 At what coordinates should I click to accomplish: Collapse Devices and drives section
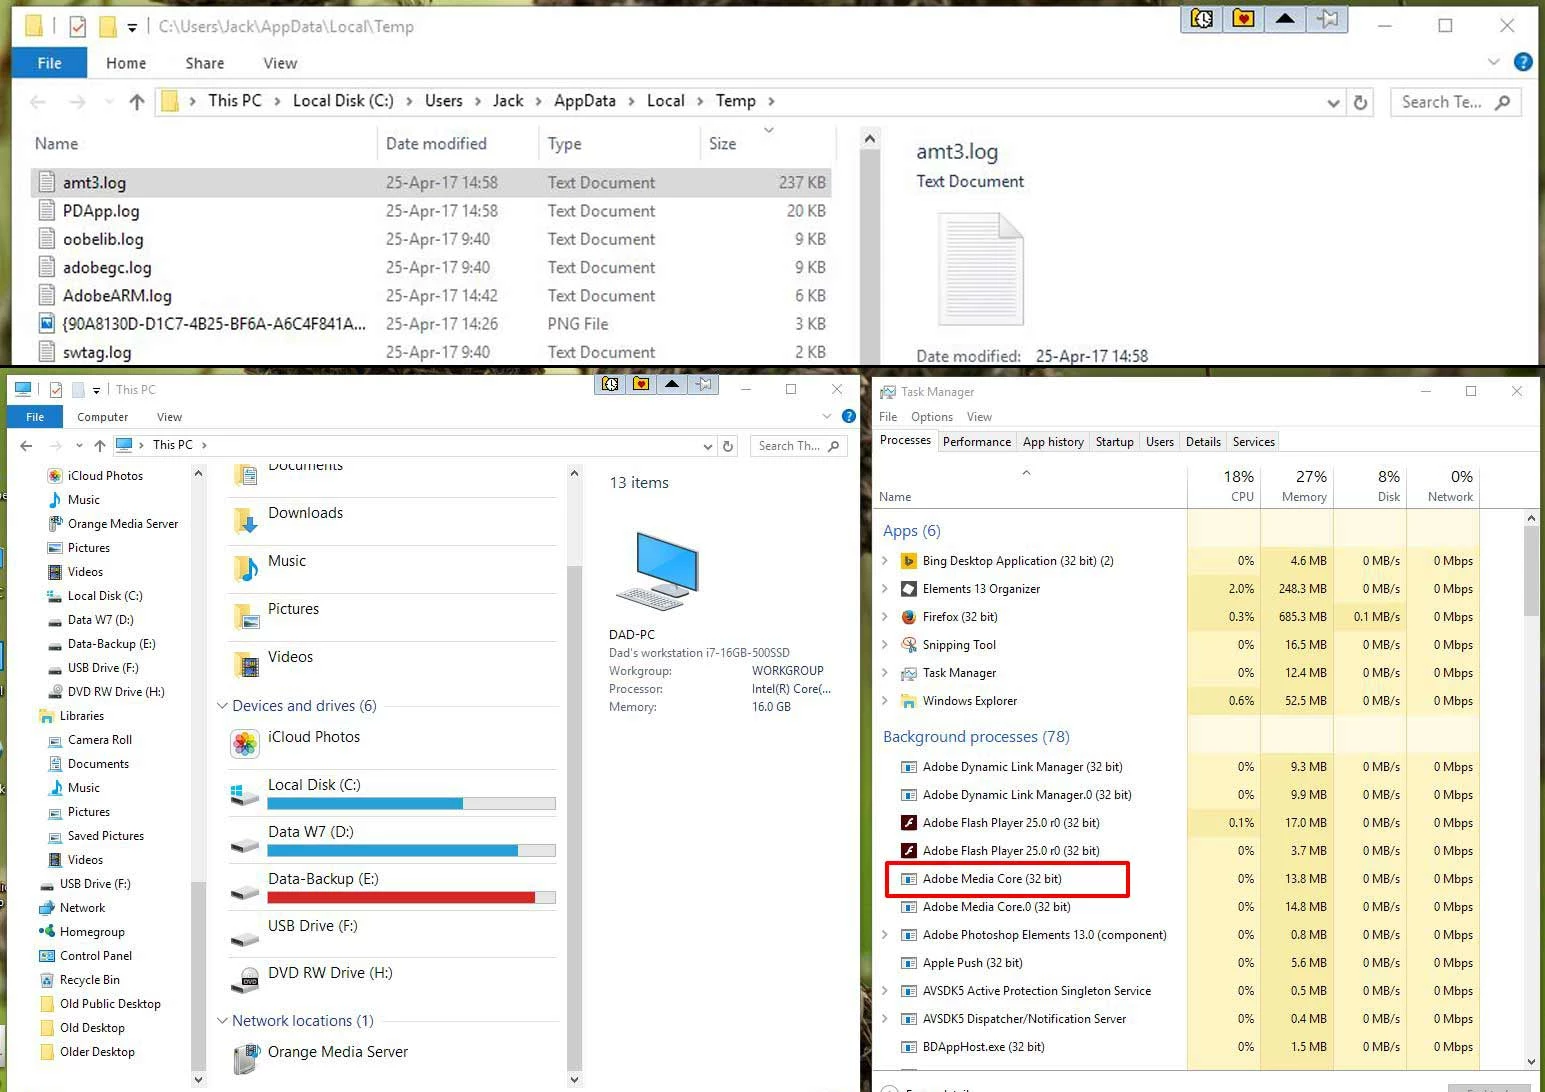pos(223,706)
